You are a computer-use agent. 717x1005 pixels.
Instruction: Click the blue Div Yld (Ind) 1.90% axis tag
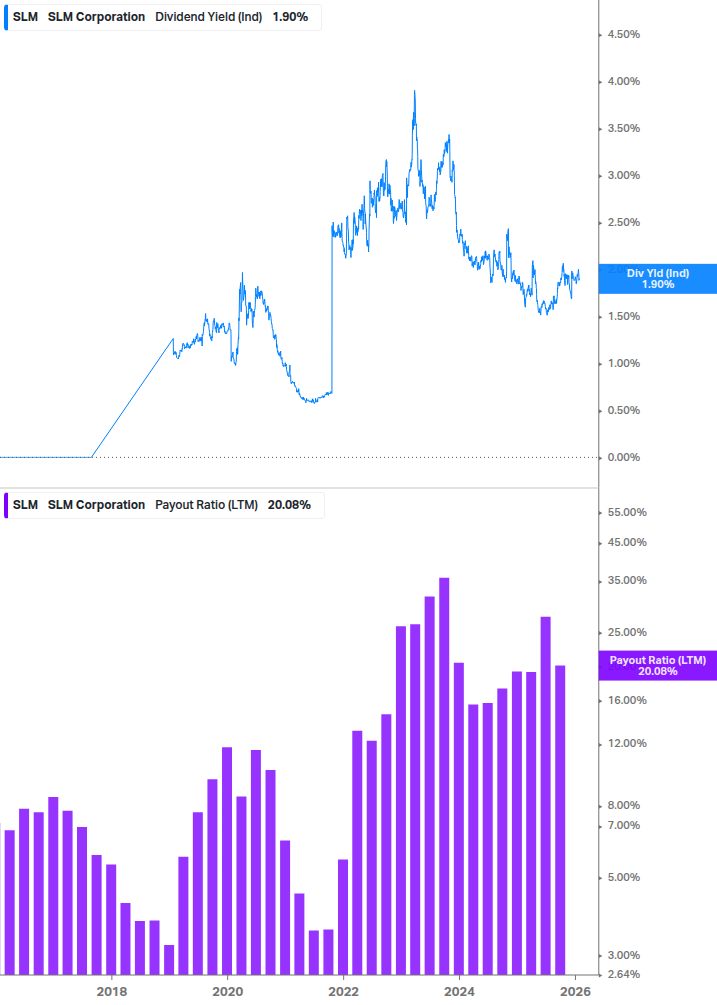pos(657,279)
